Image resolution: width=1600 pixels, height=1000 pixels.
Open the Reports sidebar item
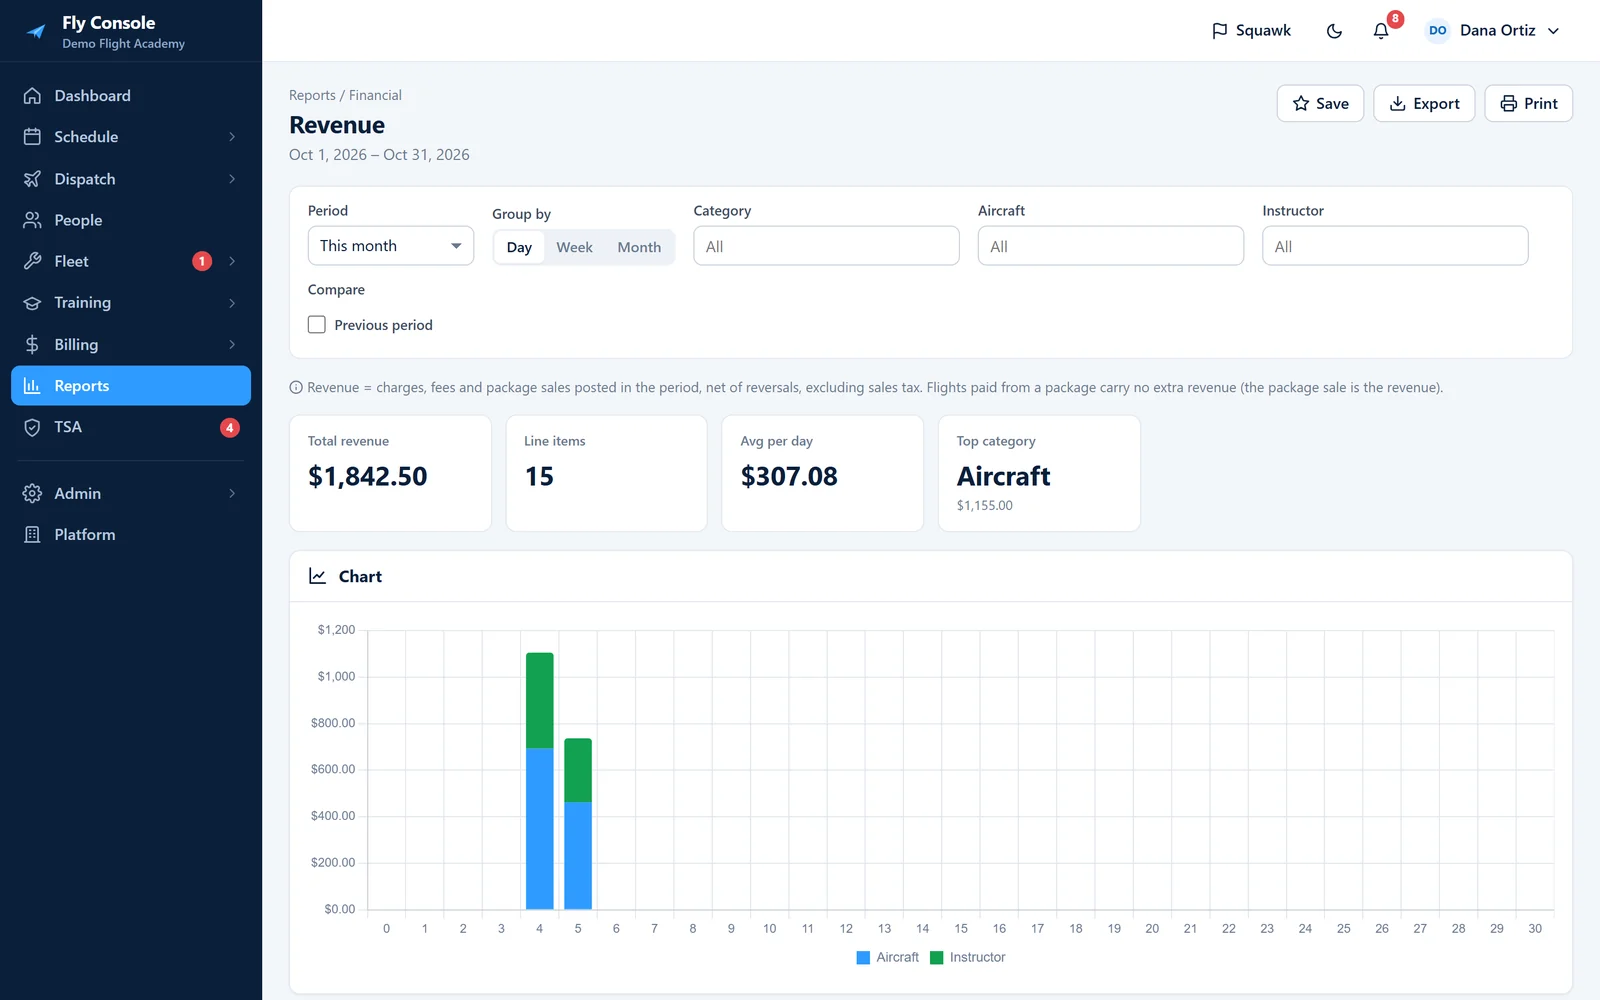131,386
